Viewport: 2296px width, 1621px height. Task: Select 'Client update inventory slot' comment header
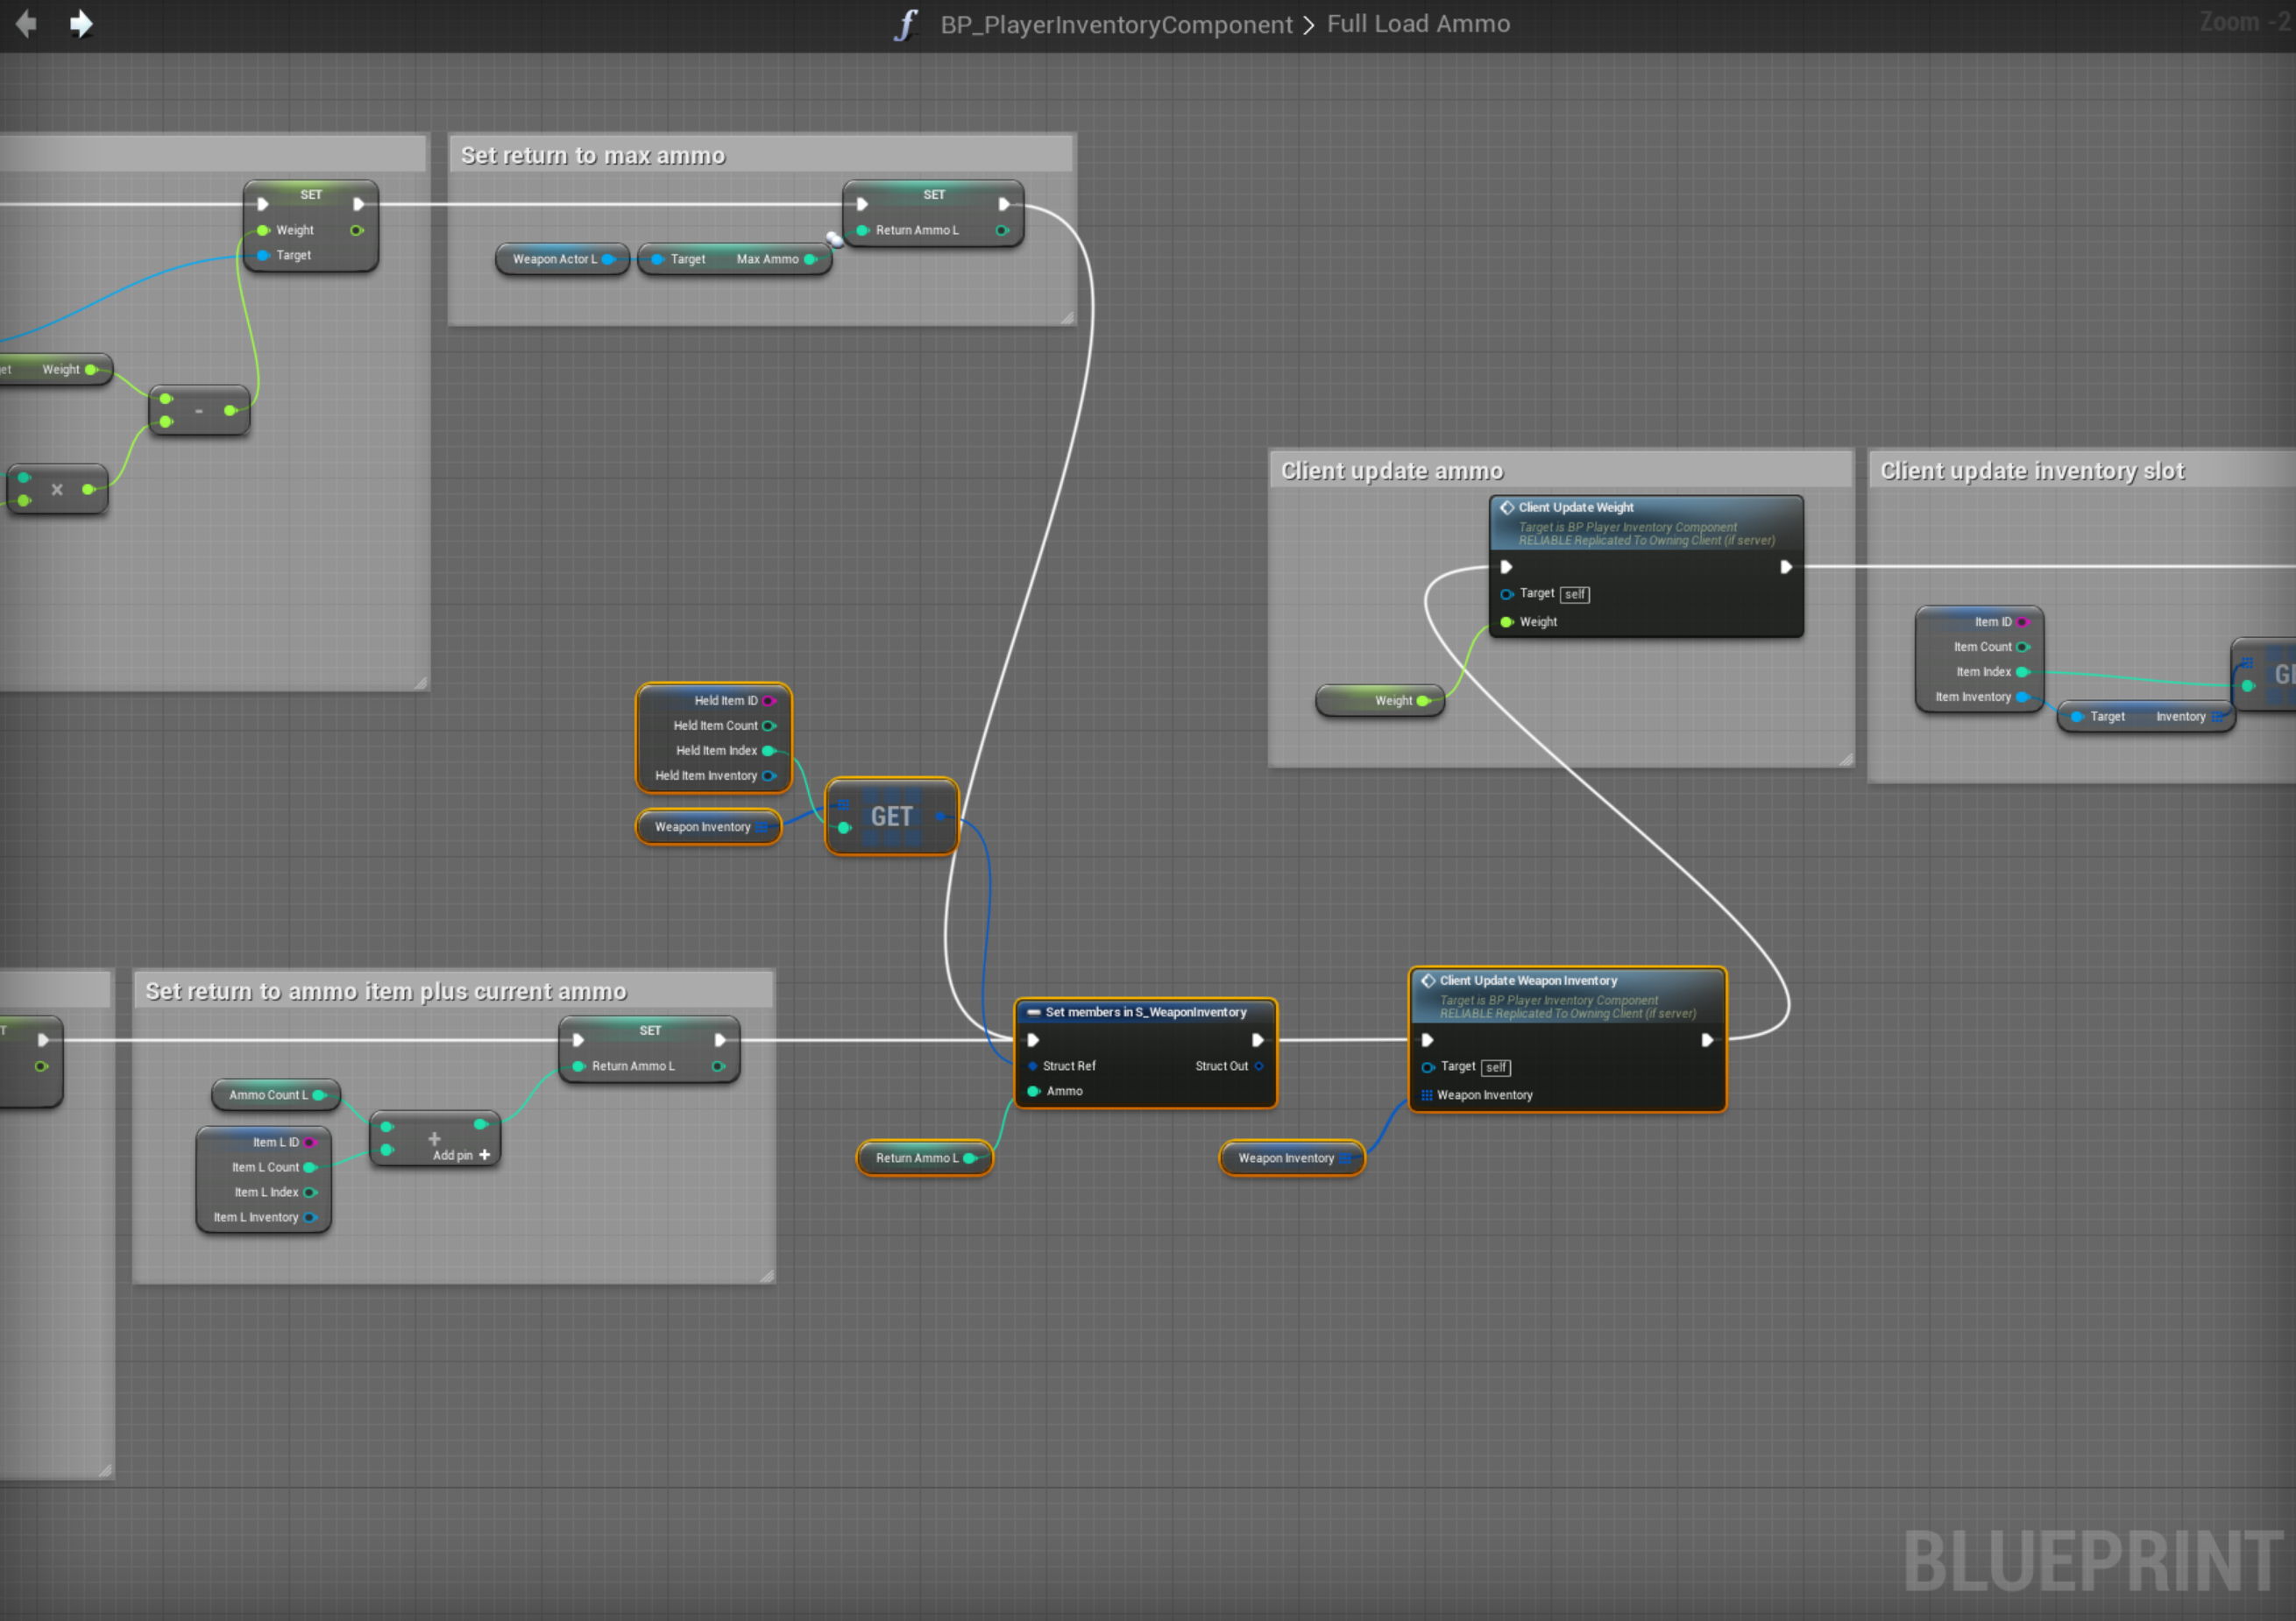tap(2031, 471)
